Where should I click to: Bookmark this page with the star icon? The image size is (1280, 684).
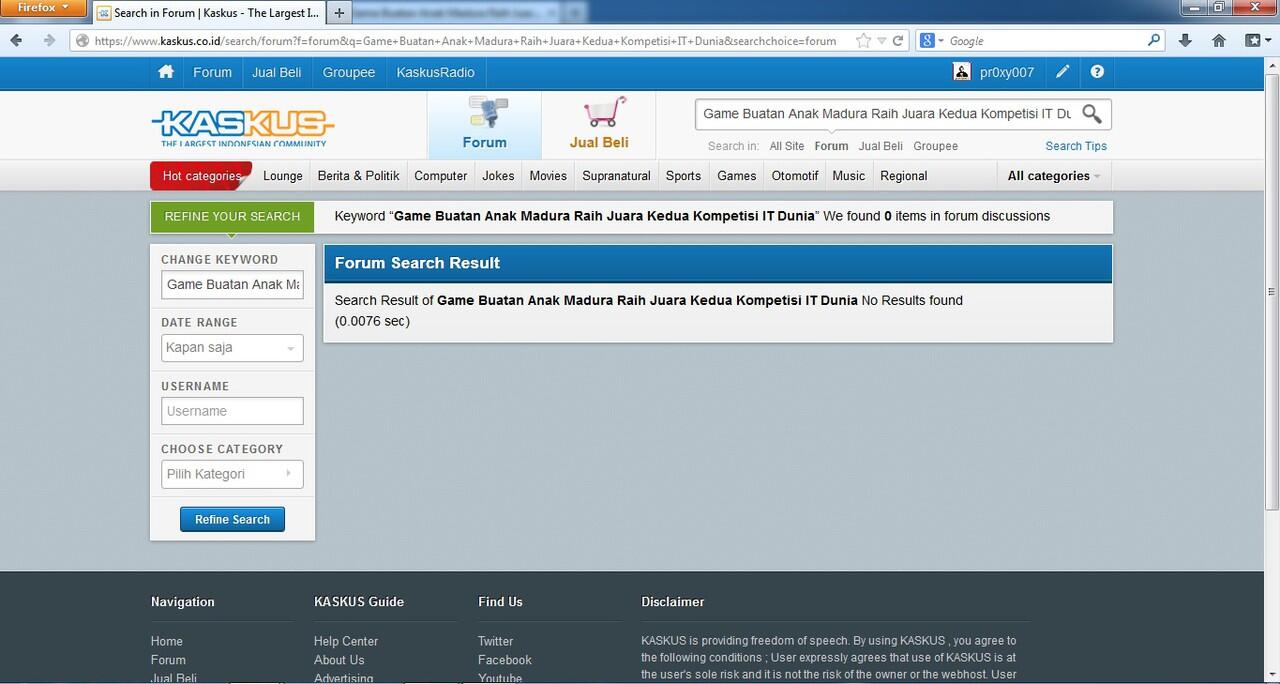[x=863, y=41]
